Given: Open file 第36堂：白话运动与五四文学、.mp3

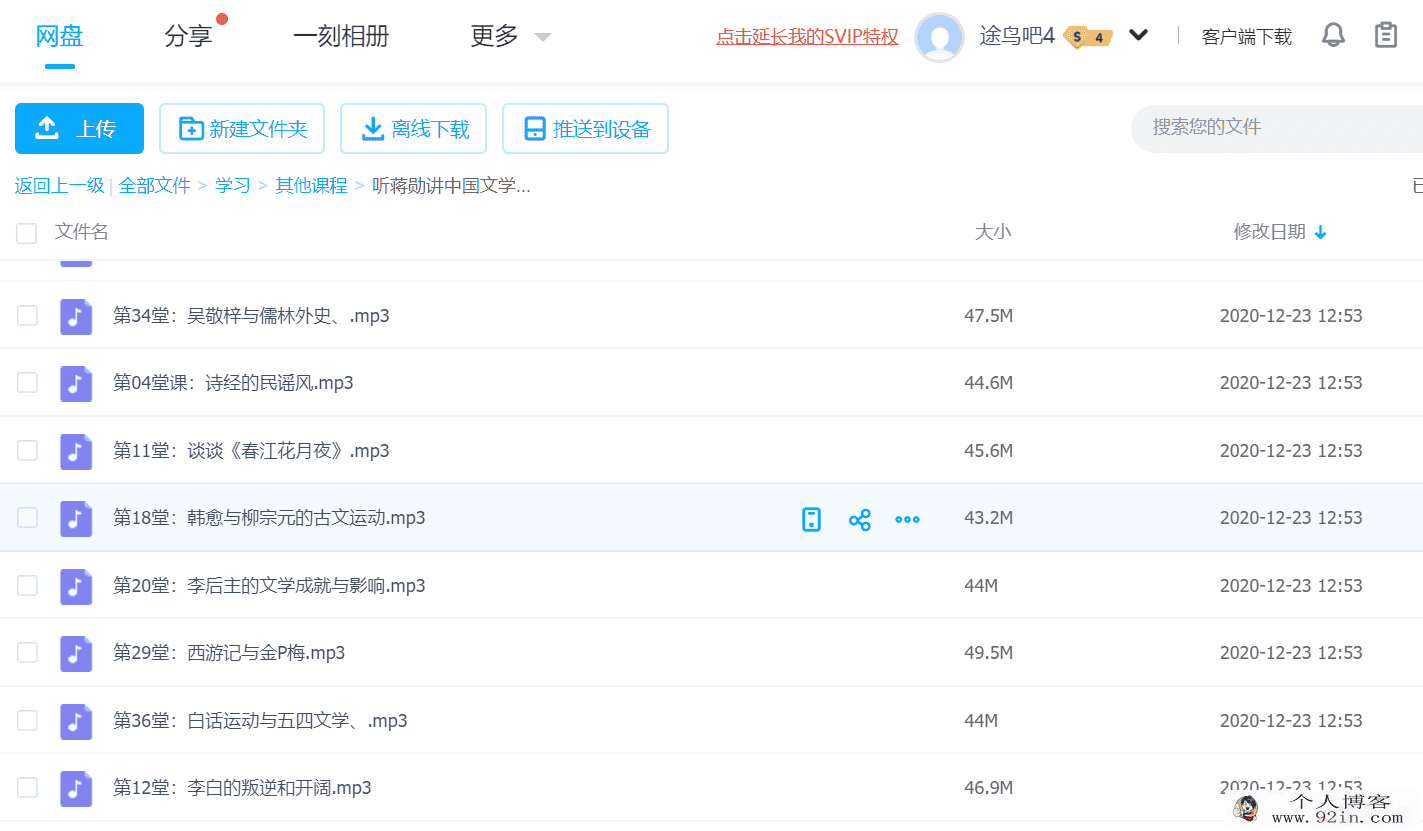Looking at the screenshot, I should [260, 721].
